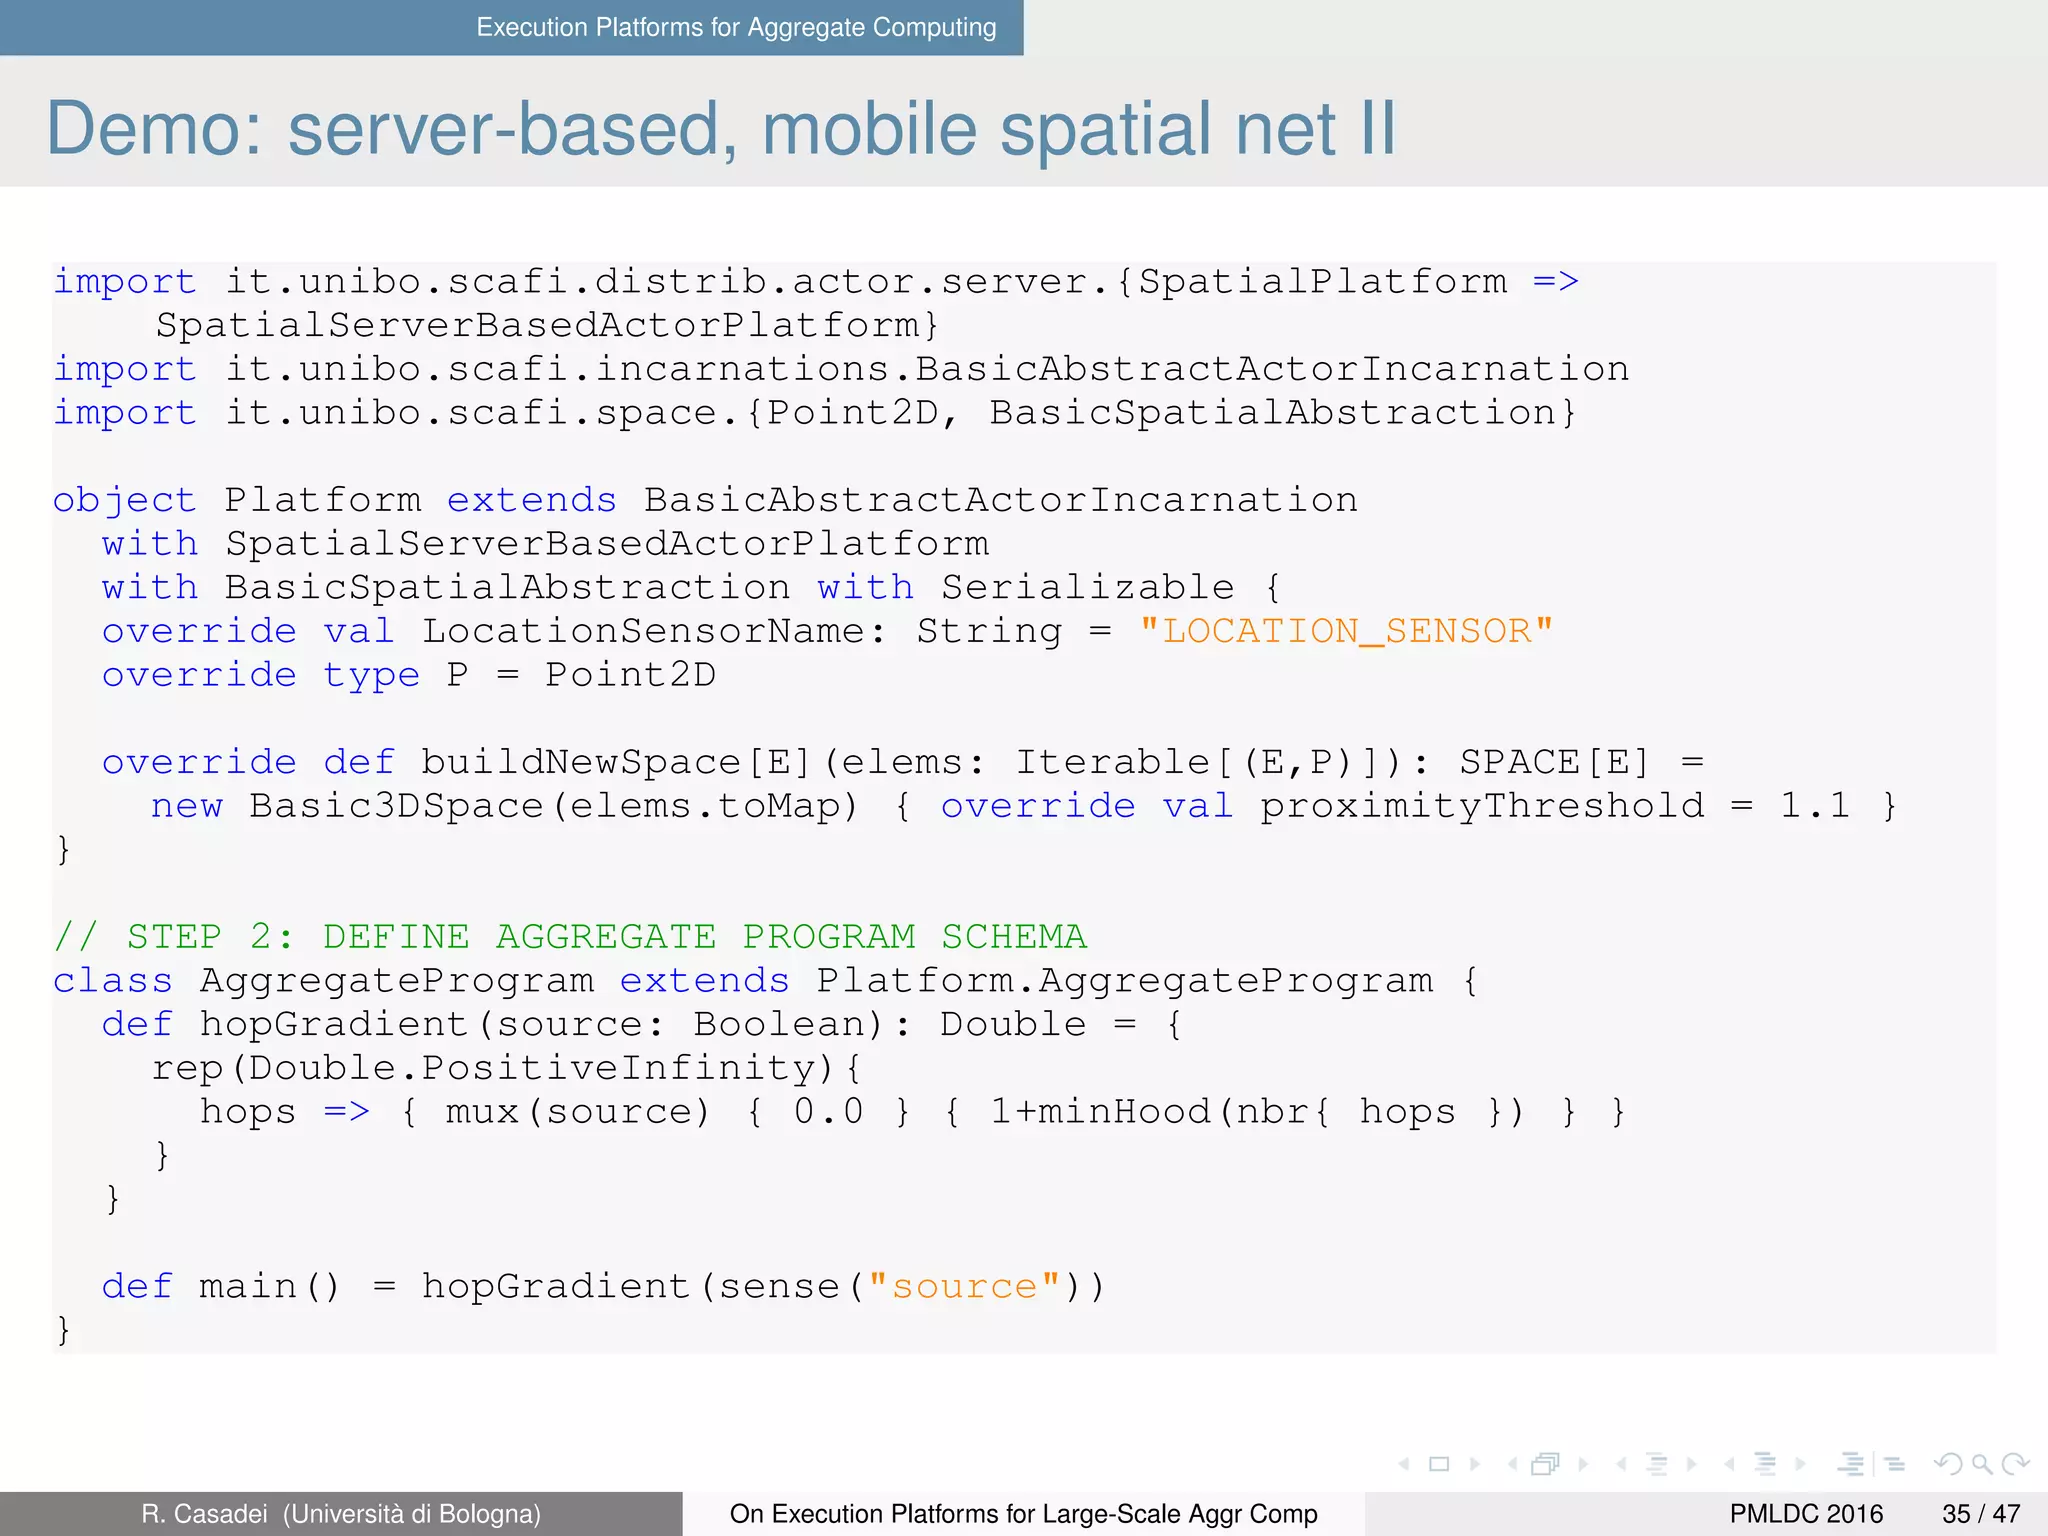The width and height of the screenshot is (2048, 1536).
Task: Click the page counter 35 / 47
Action: (1981, 1514)
